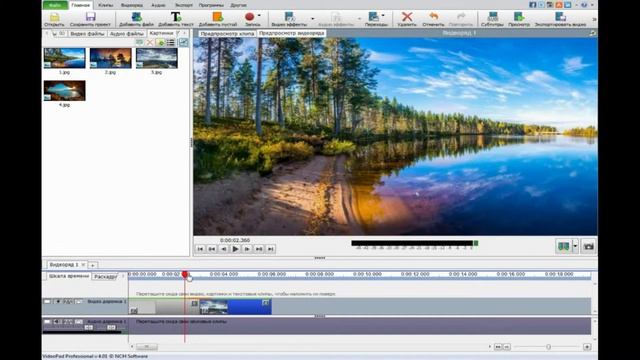This screenshot has width=640, height=360.
Task: Open the green File menu
Action: tap(55, 5)
